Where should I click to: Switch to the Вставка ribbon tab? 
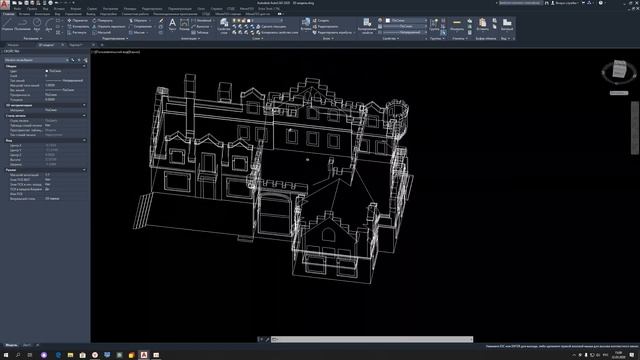pos(24,14)
